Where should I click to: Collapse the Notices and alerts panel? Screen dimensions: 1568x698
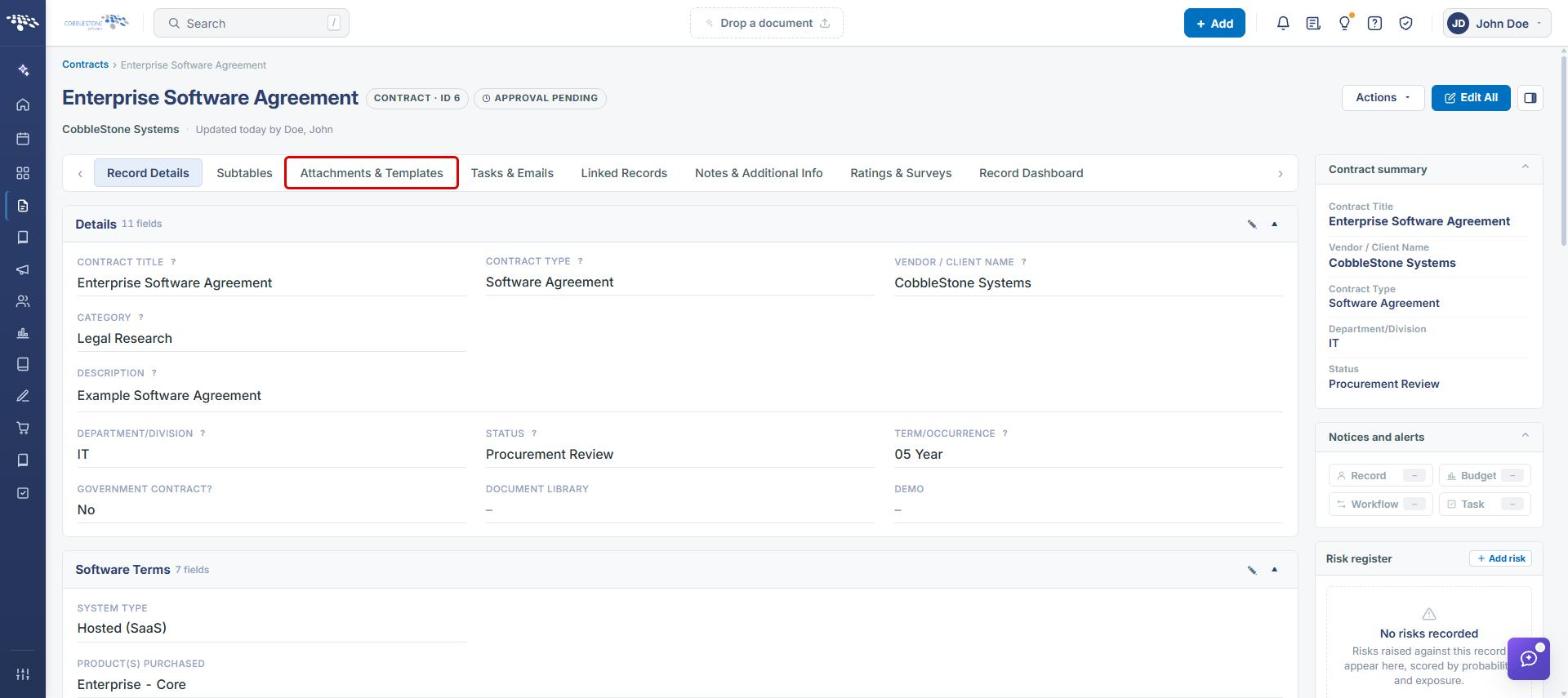1525,436
